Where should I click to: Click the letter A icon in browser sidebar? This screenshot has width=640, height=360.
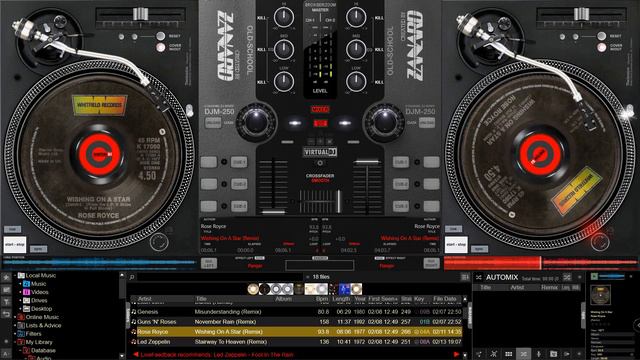pyautogui.click(x=6, y=353)
